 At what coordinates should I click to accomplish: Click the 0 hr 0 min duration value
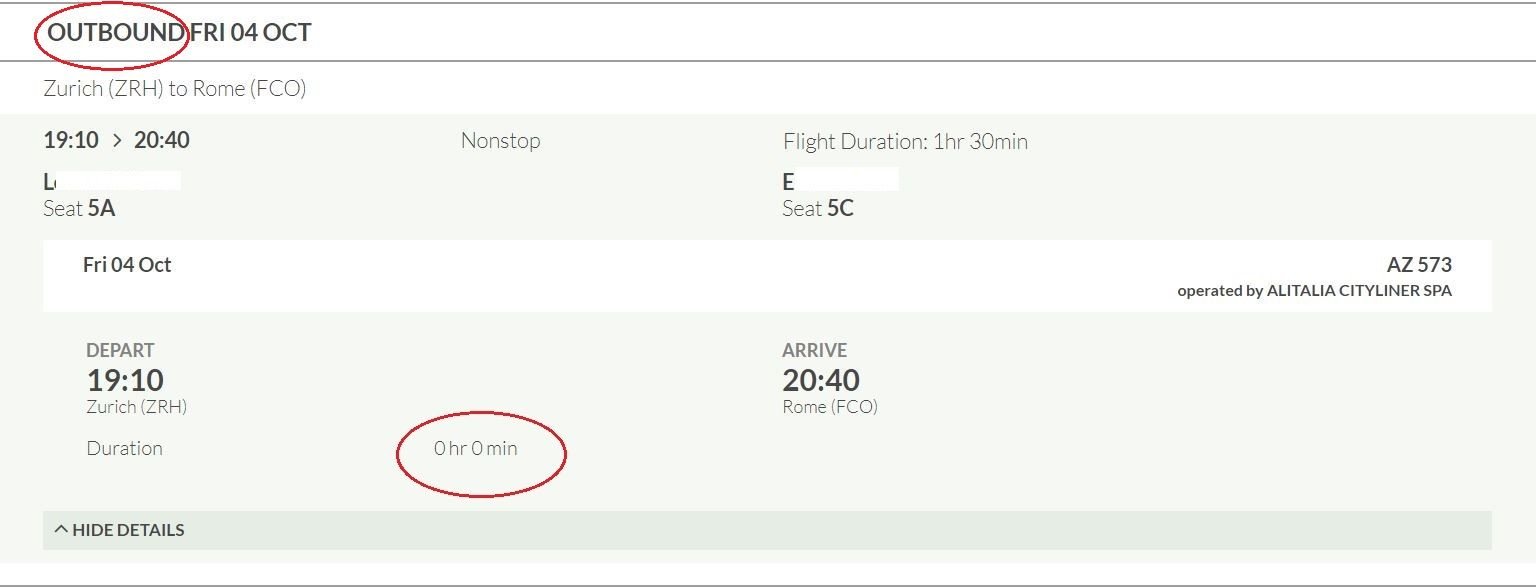[476, 449]
